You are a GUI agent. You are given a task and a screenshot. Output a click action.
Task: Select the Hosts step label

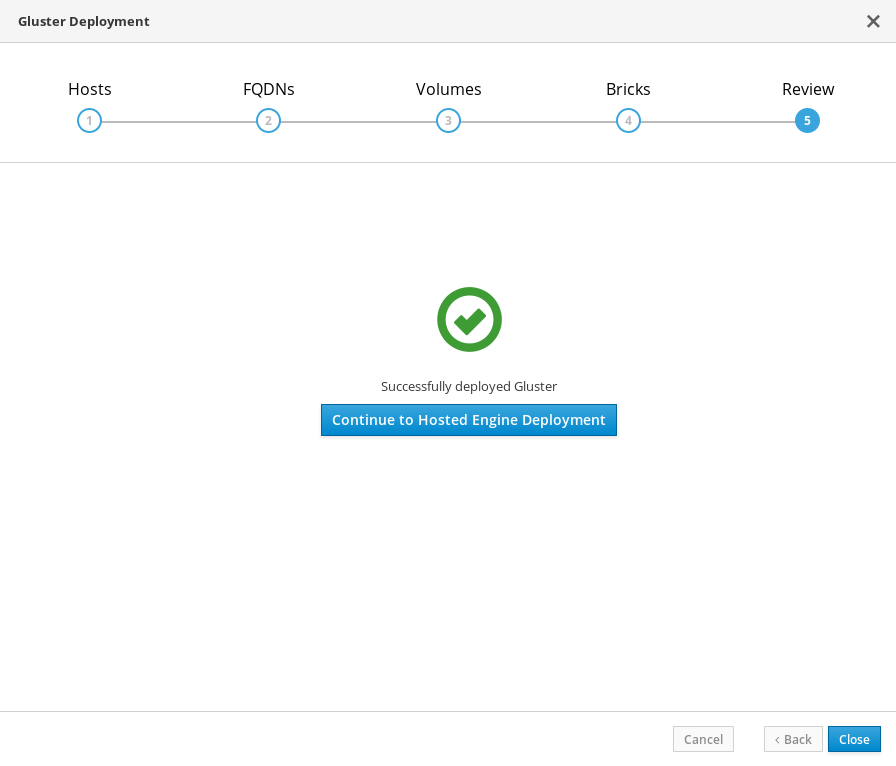(x=90, y=89)
